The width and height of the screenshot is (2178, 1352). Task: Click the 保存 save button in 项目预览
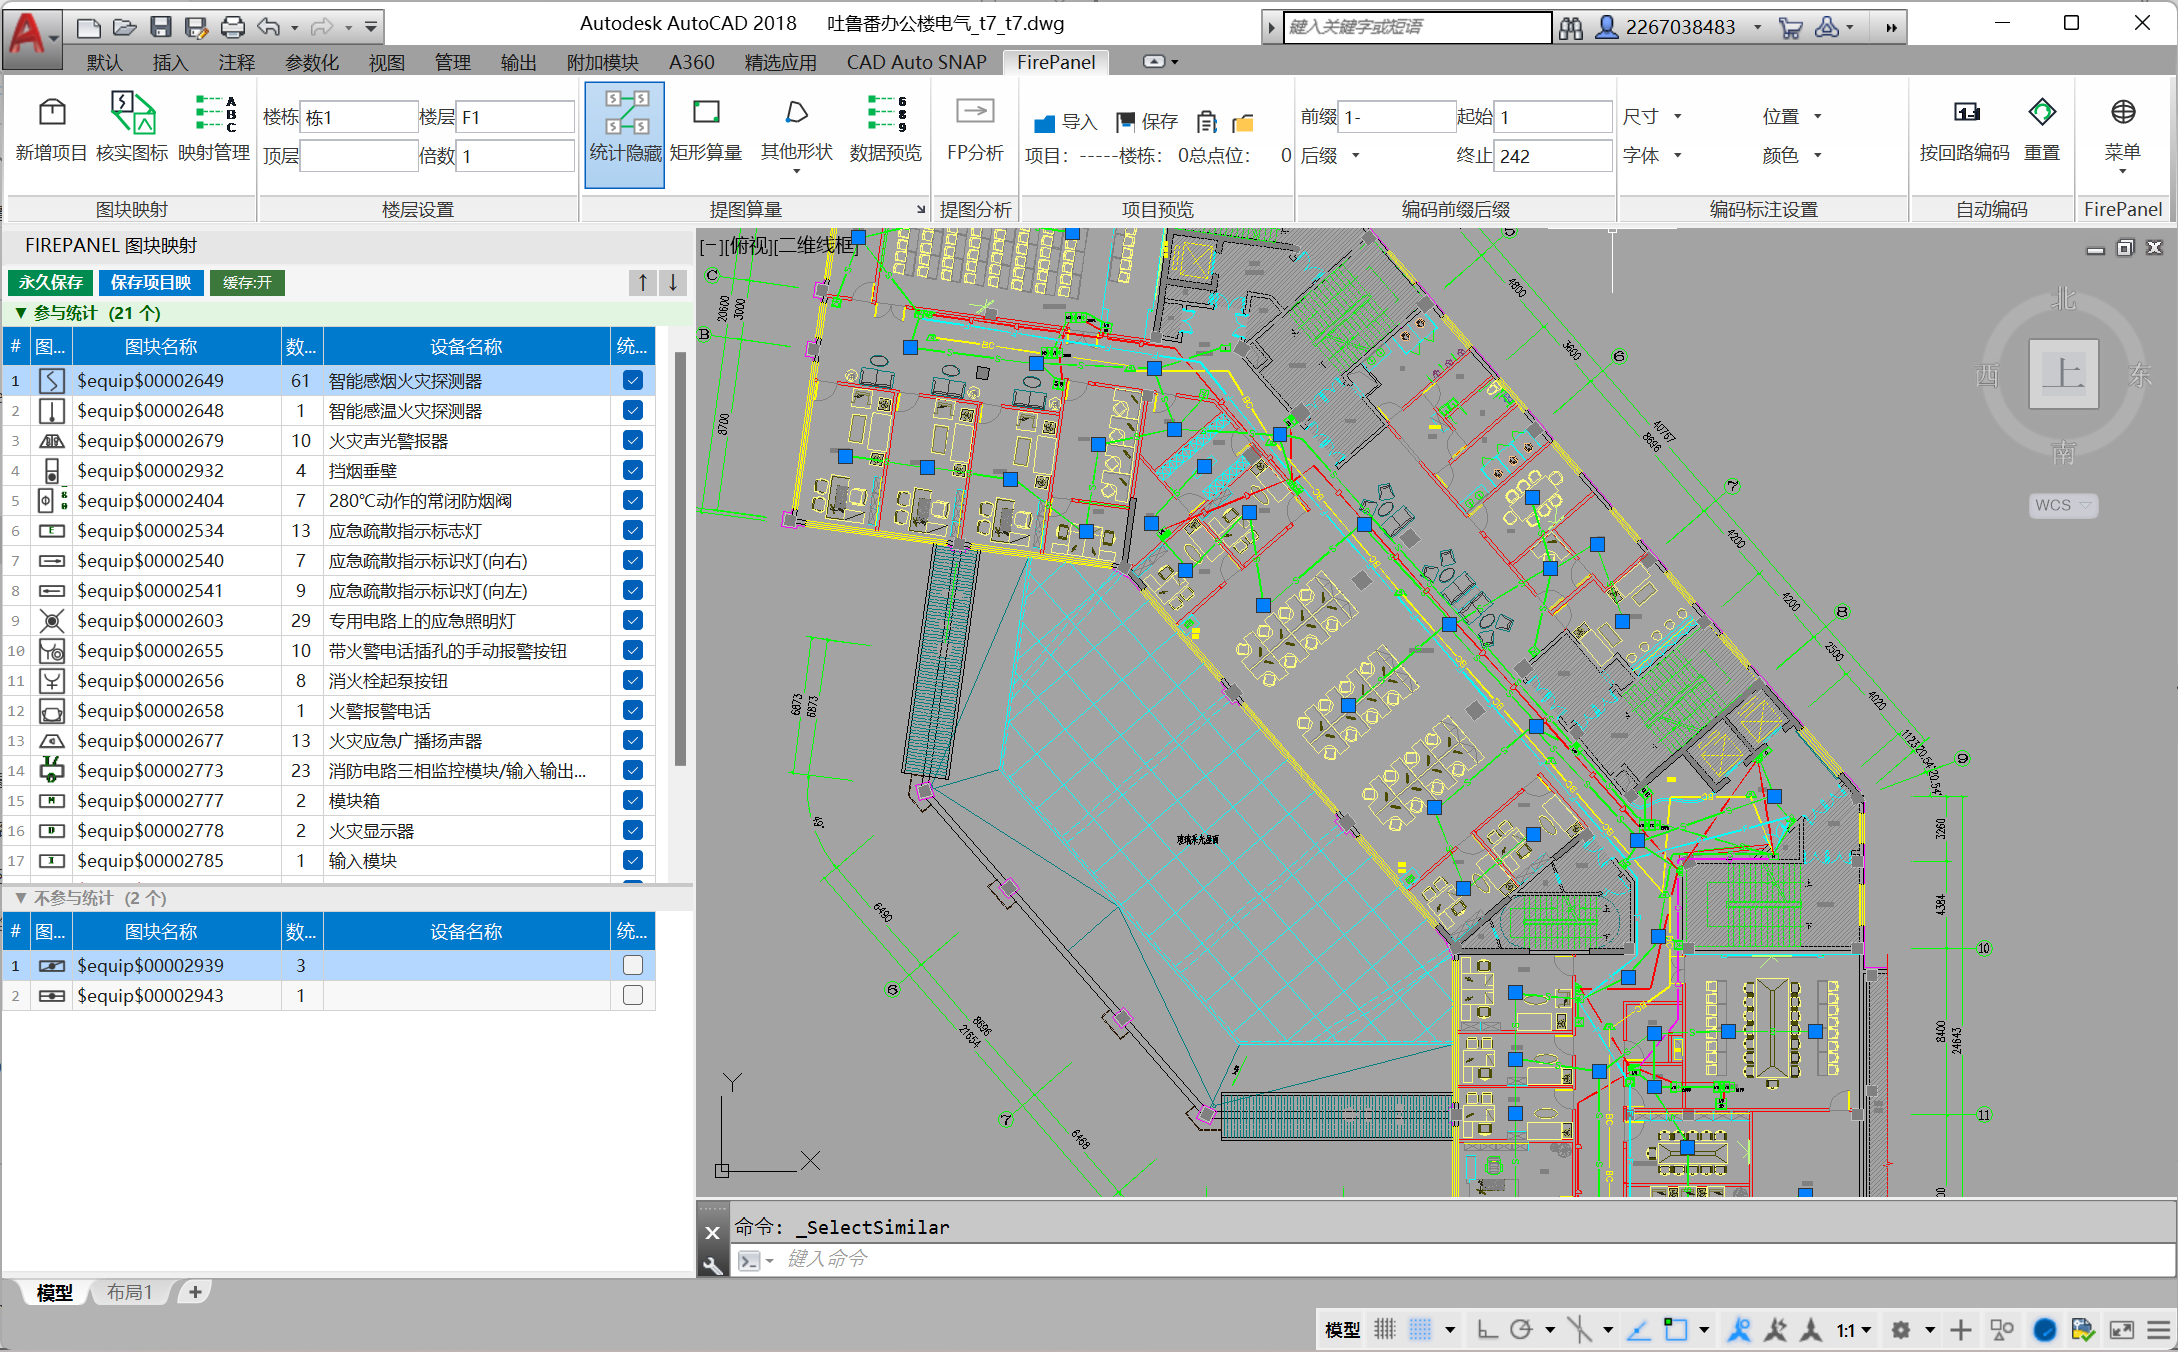point(1147,122)
